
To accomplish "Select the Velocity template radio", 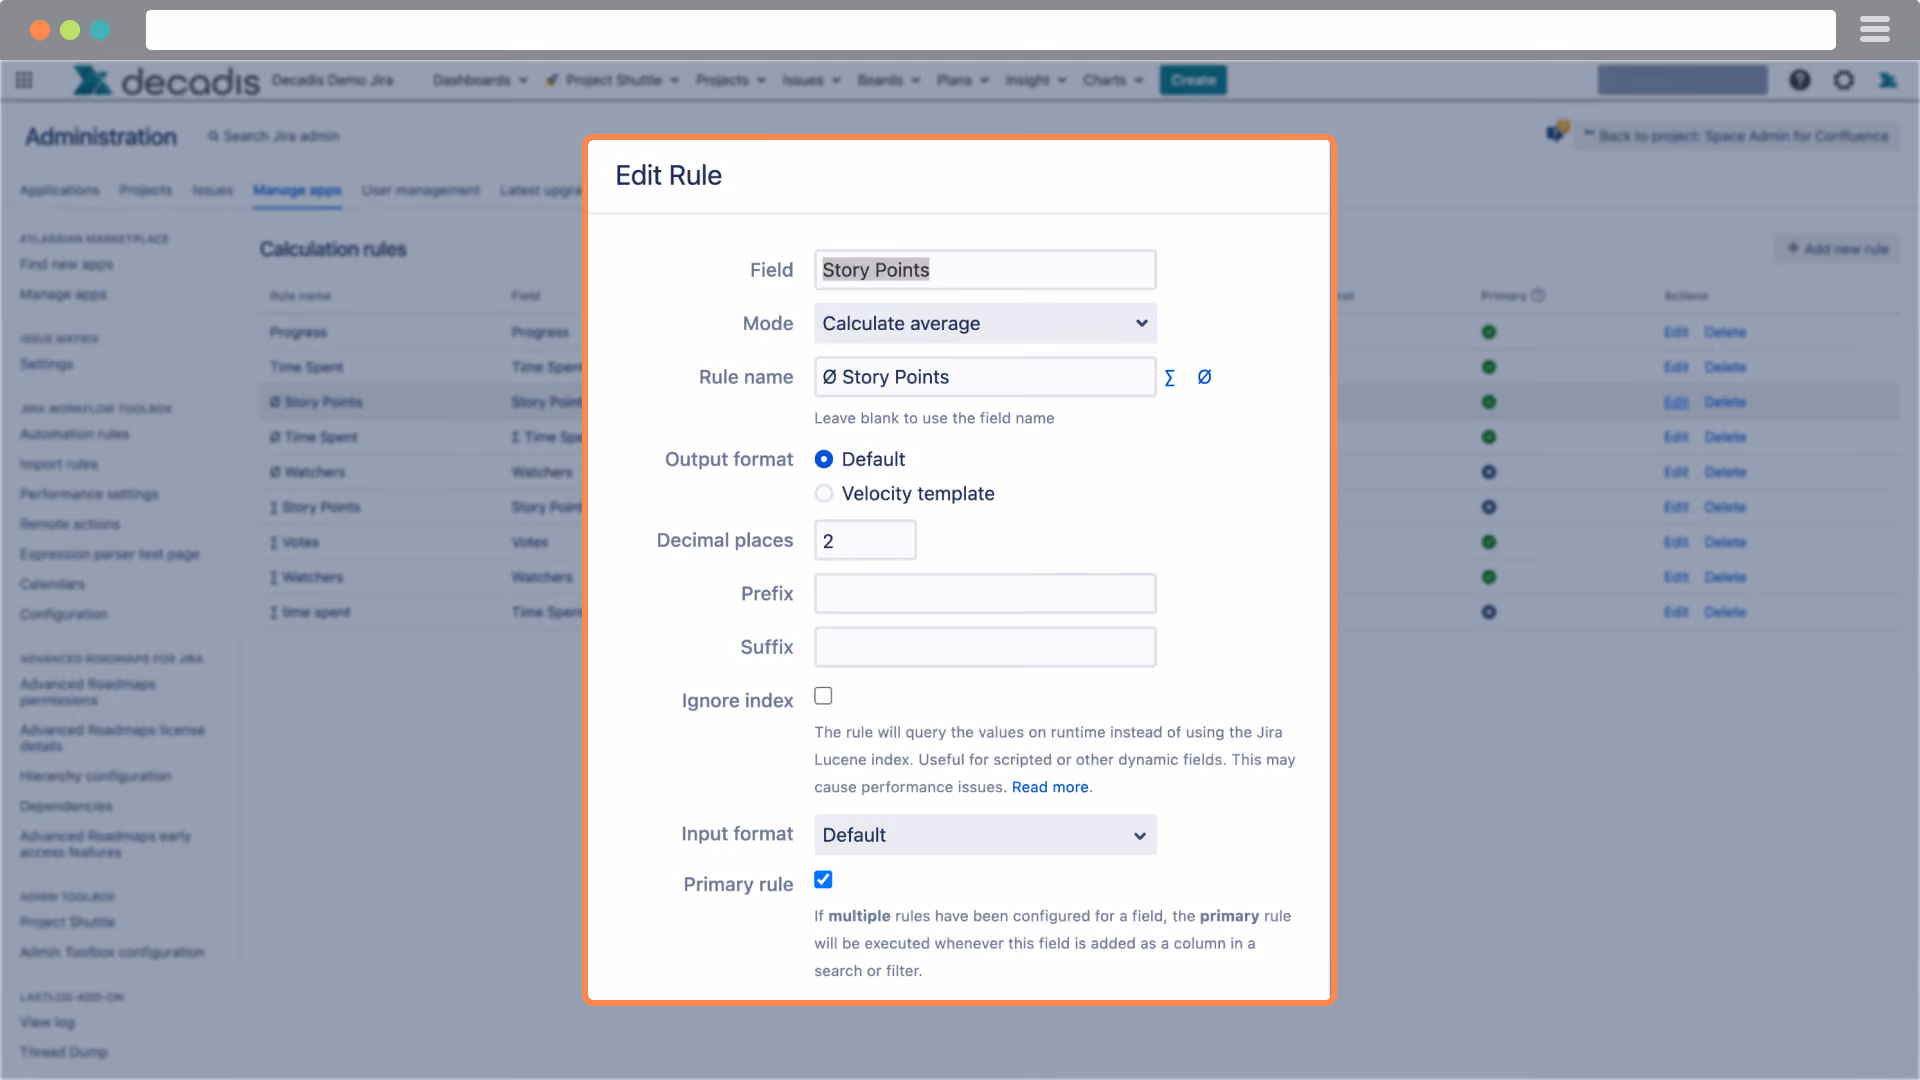I will (x=824, y=493).
